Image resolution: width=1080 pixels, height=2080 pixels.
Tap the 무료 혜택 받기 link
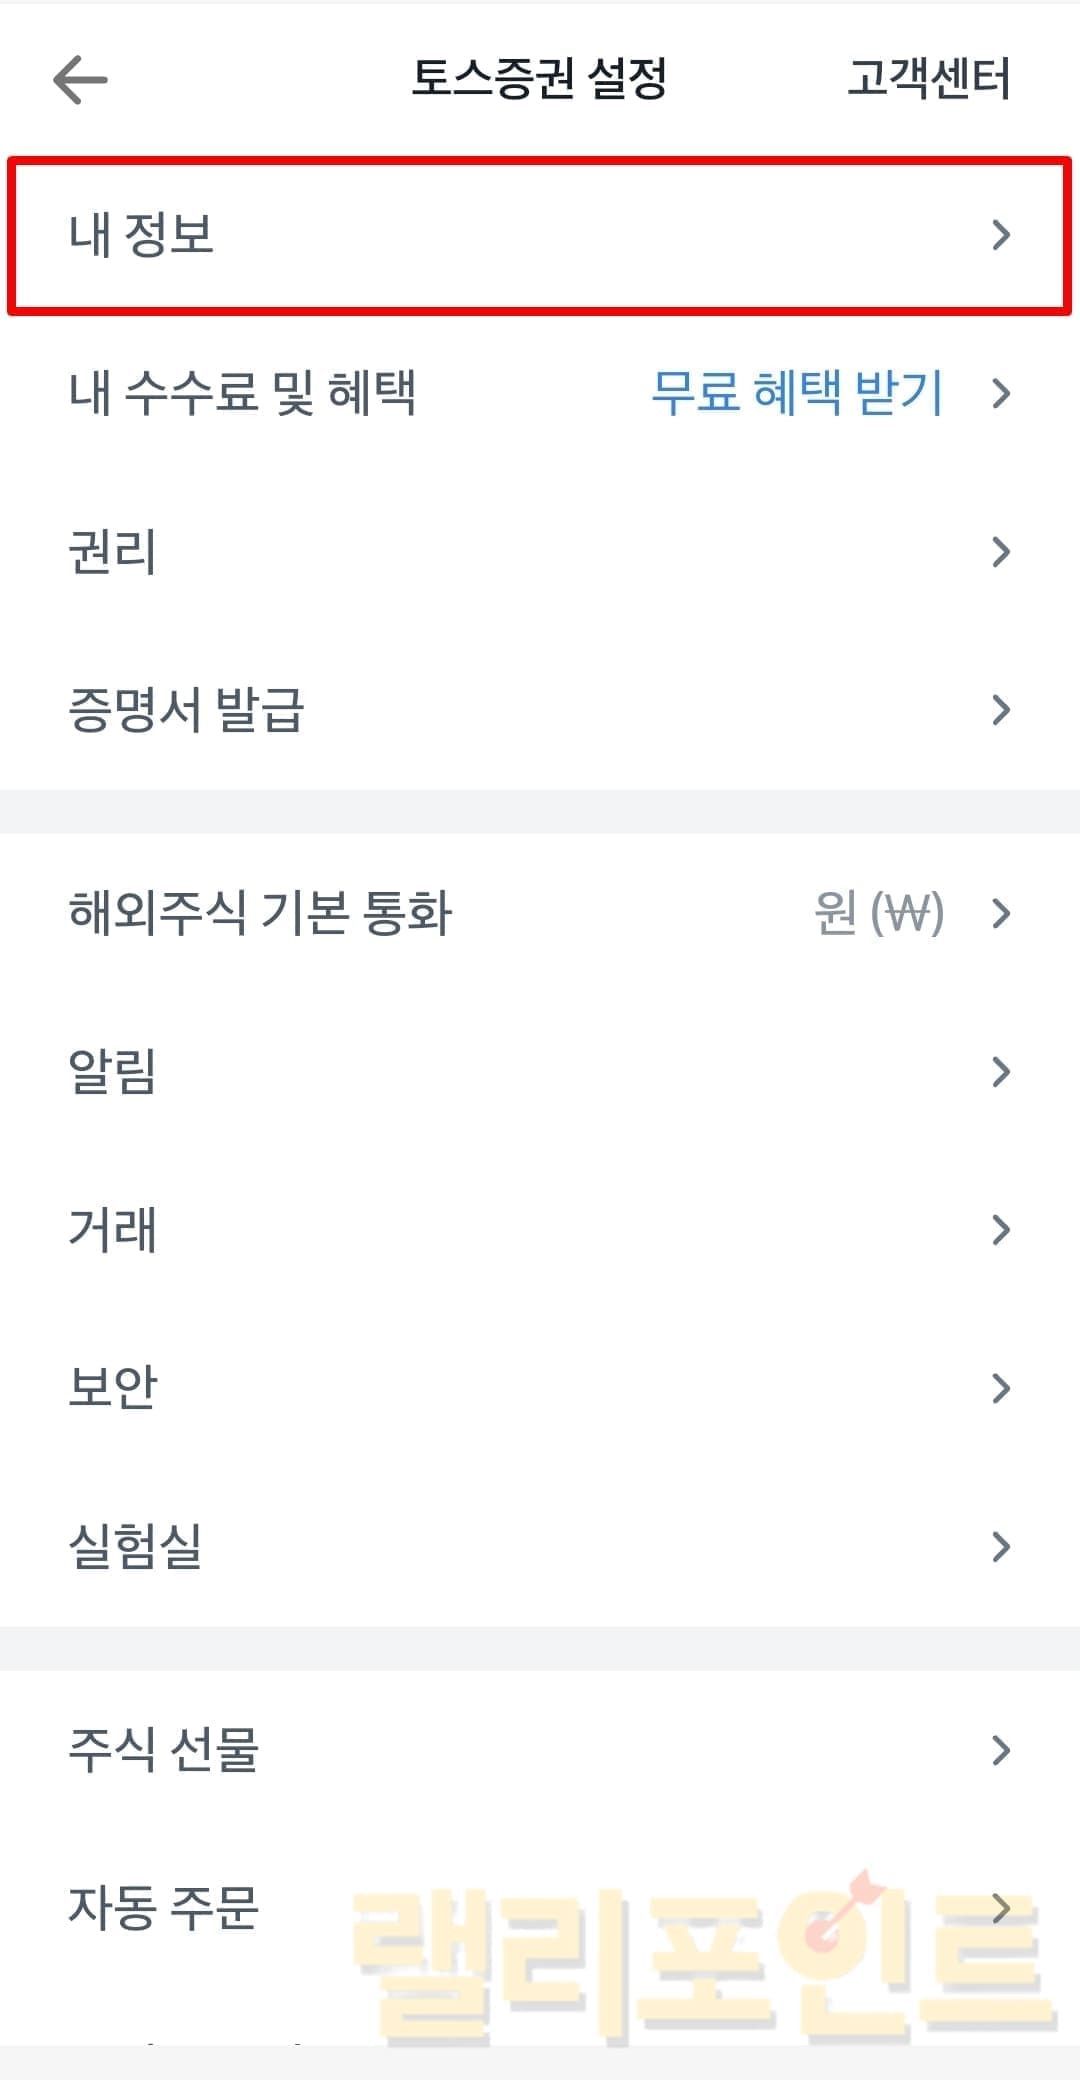797,393
